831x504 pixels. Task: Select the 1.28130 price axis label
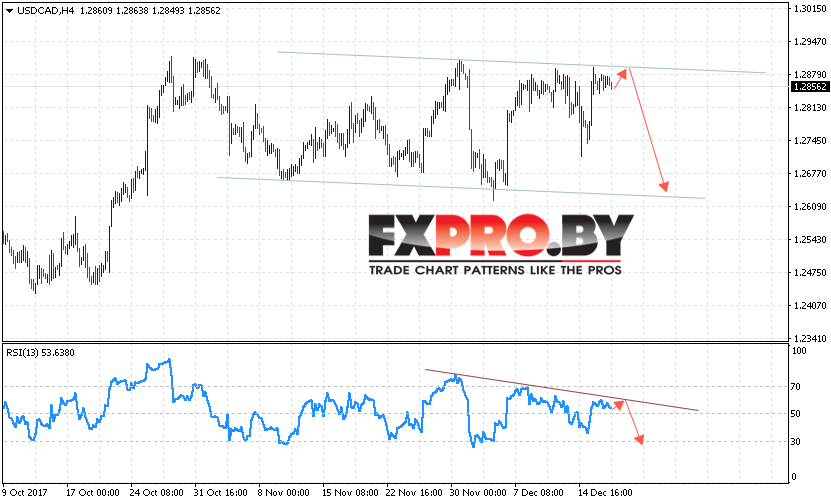click(x=810, y=108)
